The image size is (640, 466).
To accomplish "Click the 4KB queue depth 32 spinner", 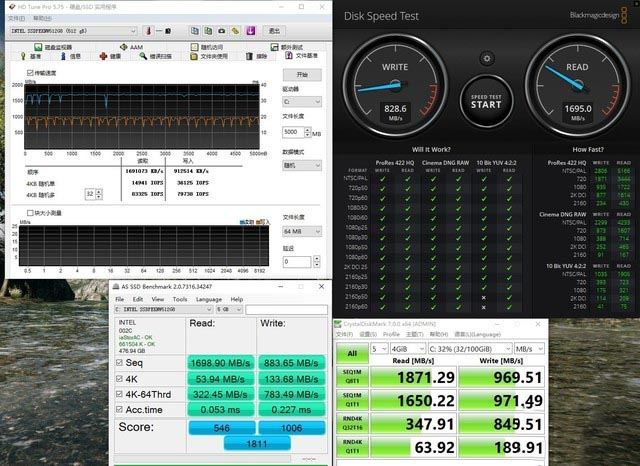I will point(99,194).
